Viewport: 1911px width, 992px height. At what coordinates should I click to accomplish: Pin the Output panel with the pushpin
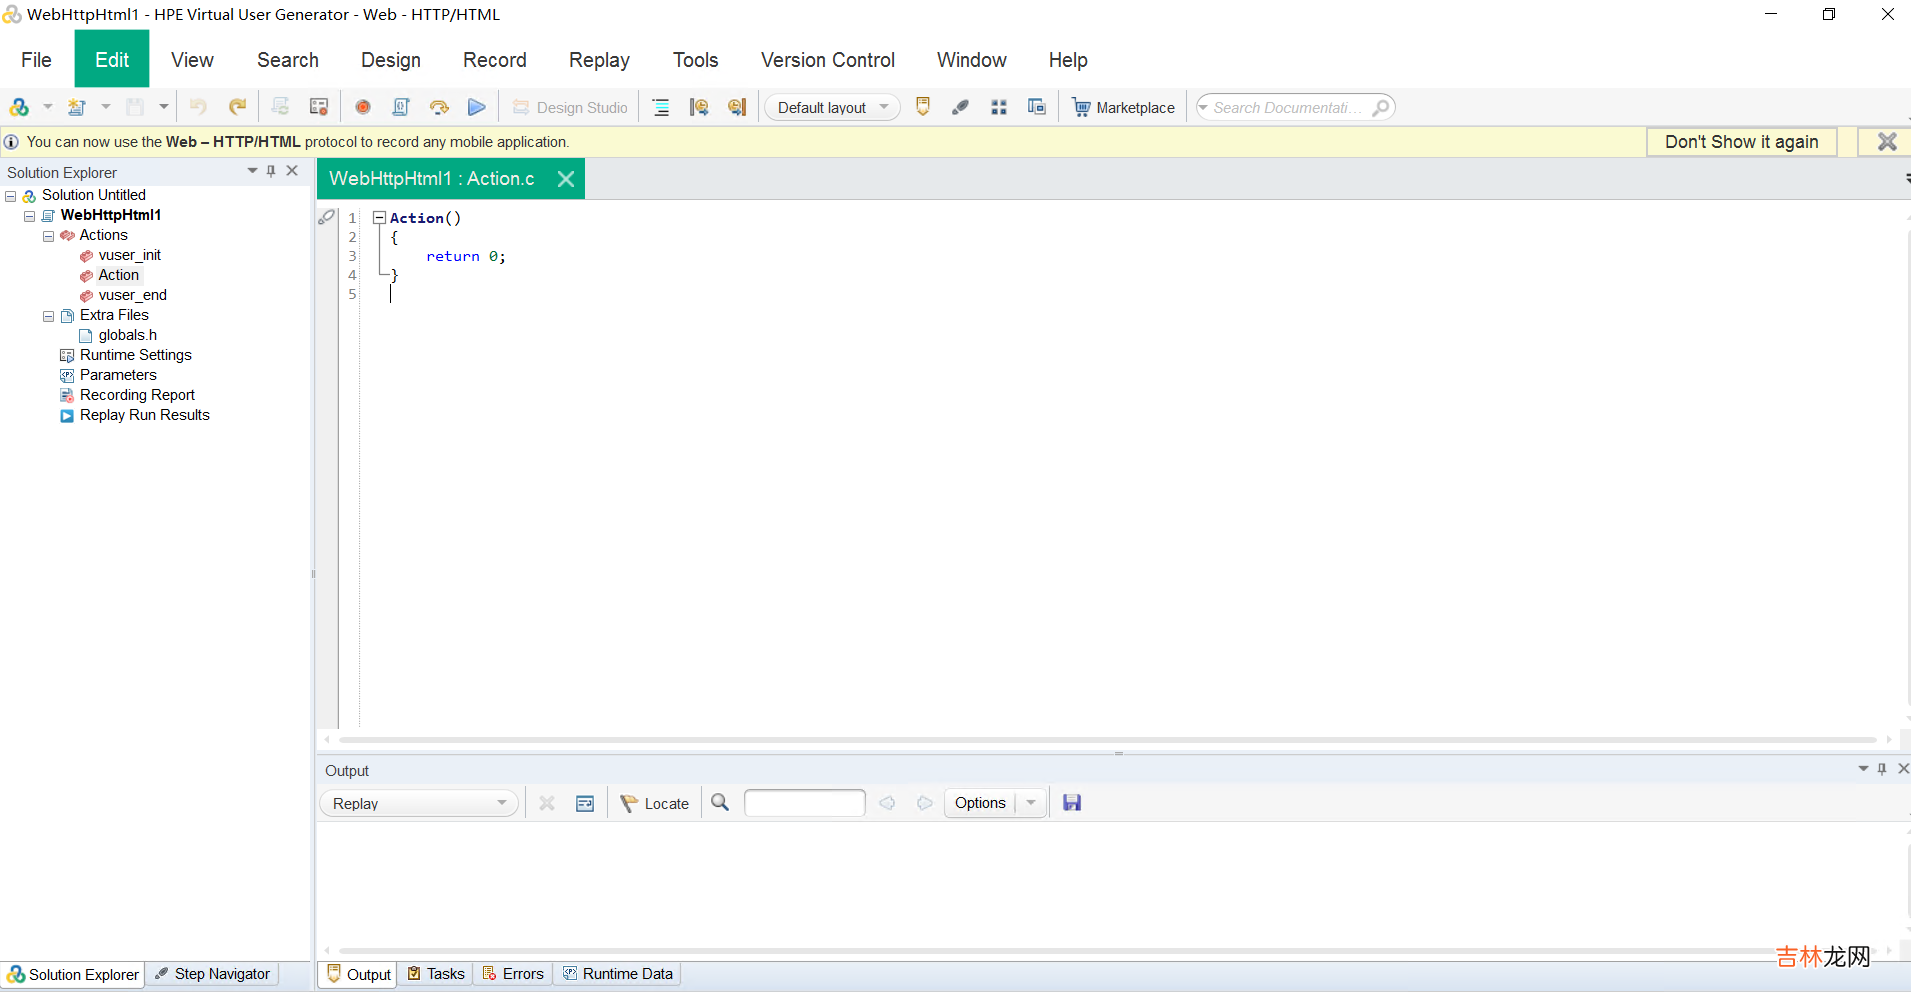click(1882, 769)
